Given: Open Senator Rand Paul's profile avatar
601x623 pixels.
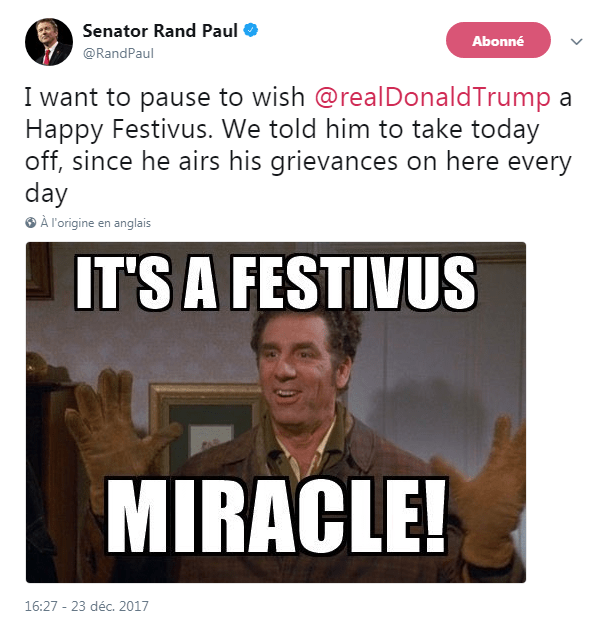Looking at the screenshot, I should pos(48,42).
